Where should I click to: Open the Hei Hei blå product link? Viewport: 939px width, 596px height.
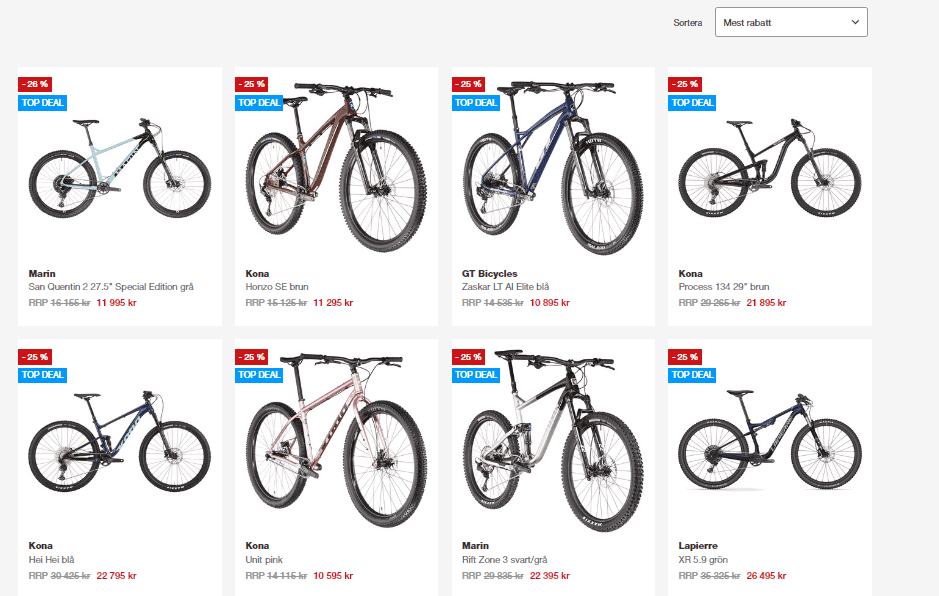[52, 559]
